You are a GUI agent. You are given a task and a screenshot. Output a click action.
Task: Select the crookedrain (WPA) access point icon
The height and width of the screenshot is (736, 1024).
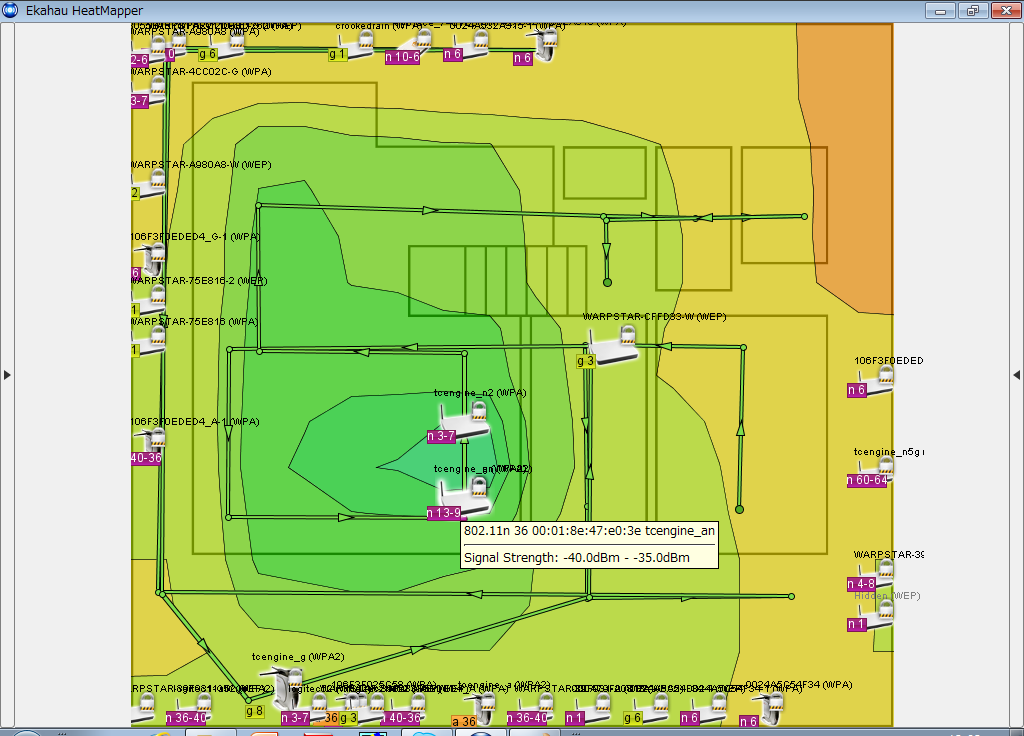pyautogui.click(x=356, y=46)
